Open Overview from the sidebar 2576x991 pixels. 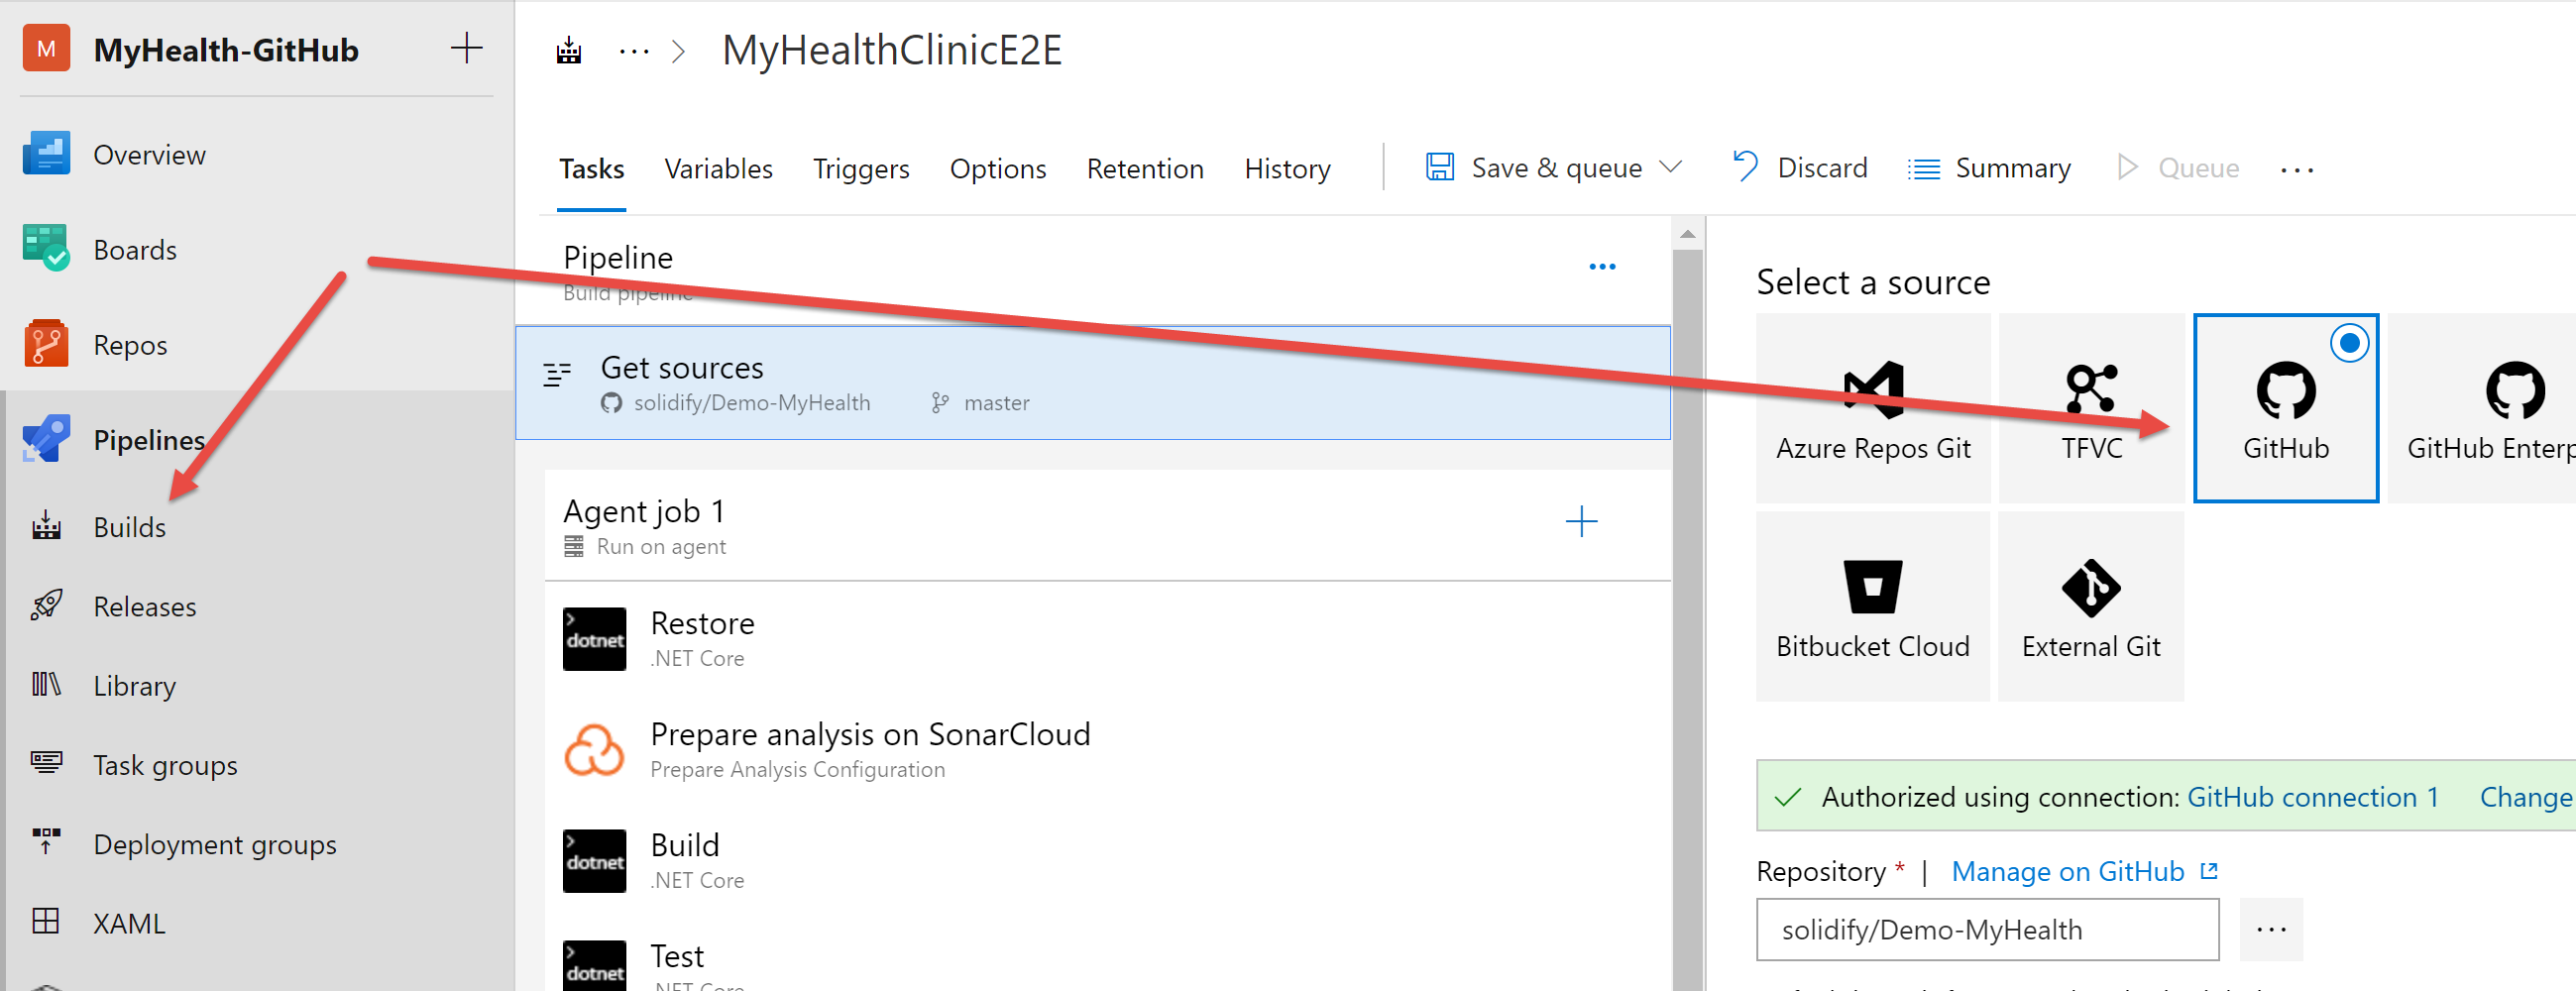point(148,155)
